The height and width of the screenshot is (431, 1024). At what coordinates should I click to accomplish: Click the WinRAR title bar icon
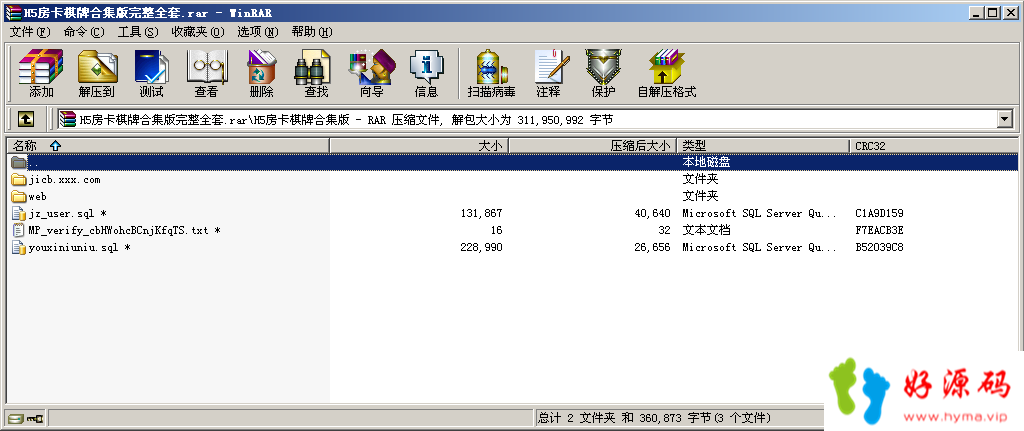tap(12, 13)
